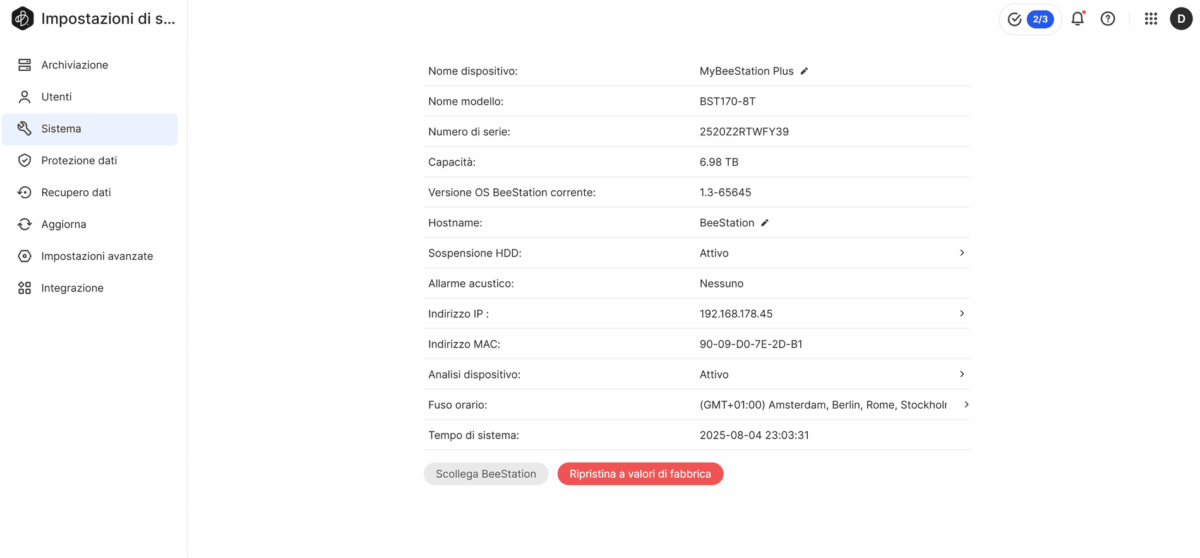The height and width of the screenshot is (558, 1200).
Task: Click the Utenti person icon
Action: coord(25,97)
